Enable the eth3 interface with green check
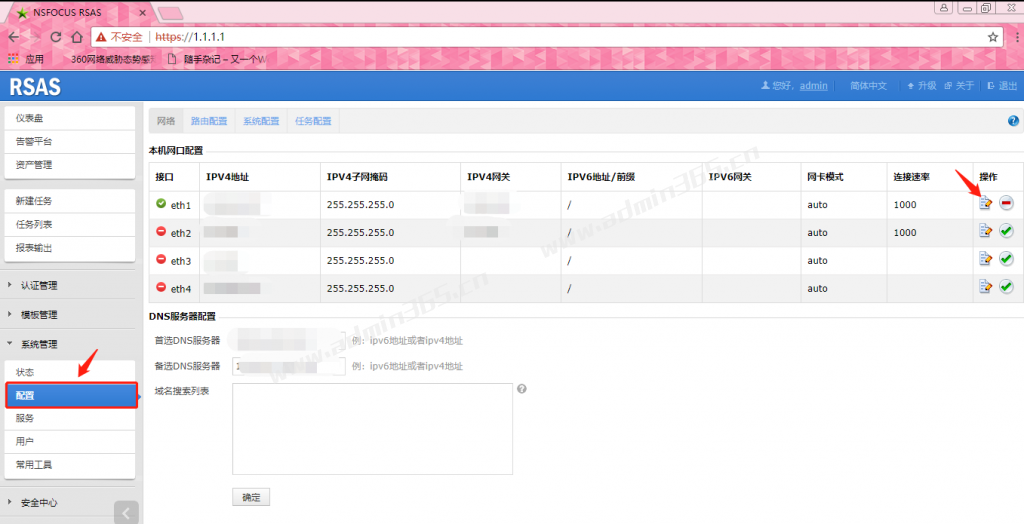 [1006, 259]
